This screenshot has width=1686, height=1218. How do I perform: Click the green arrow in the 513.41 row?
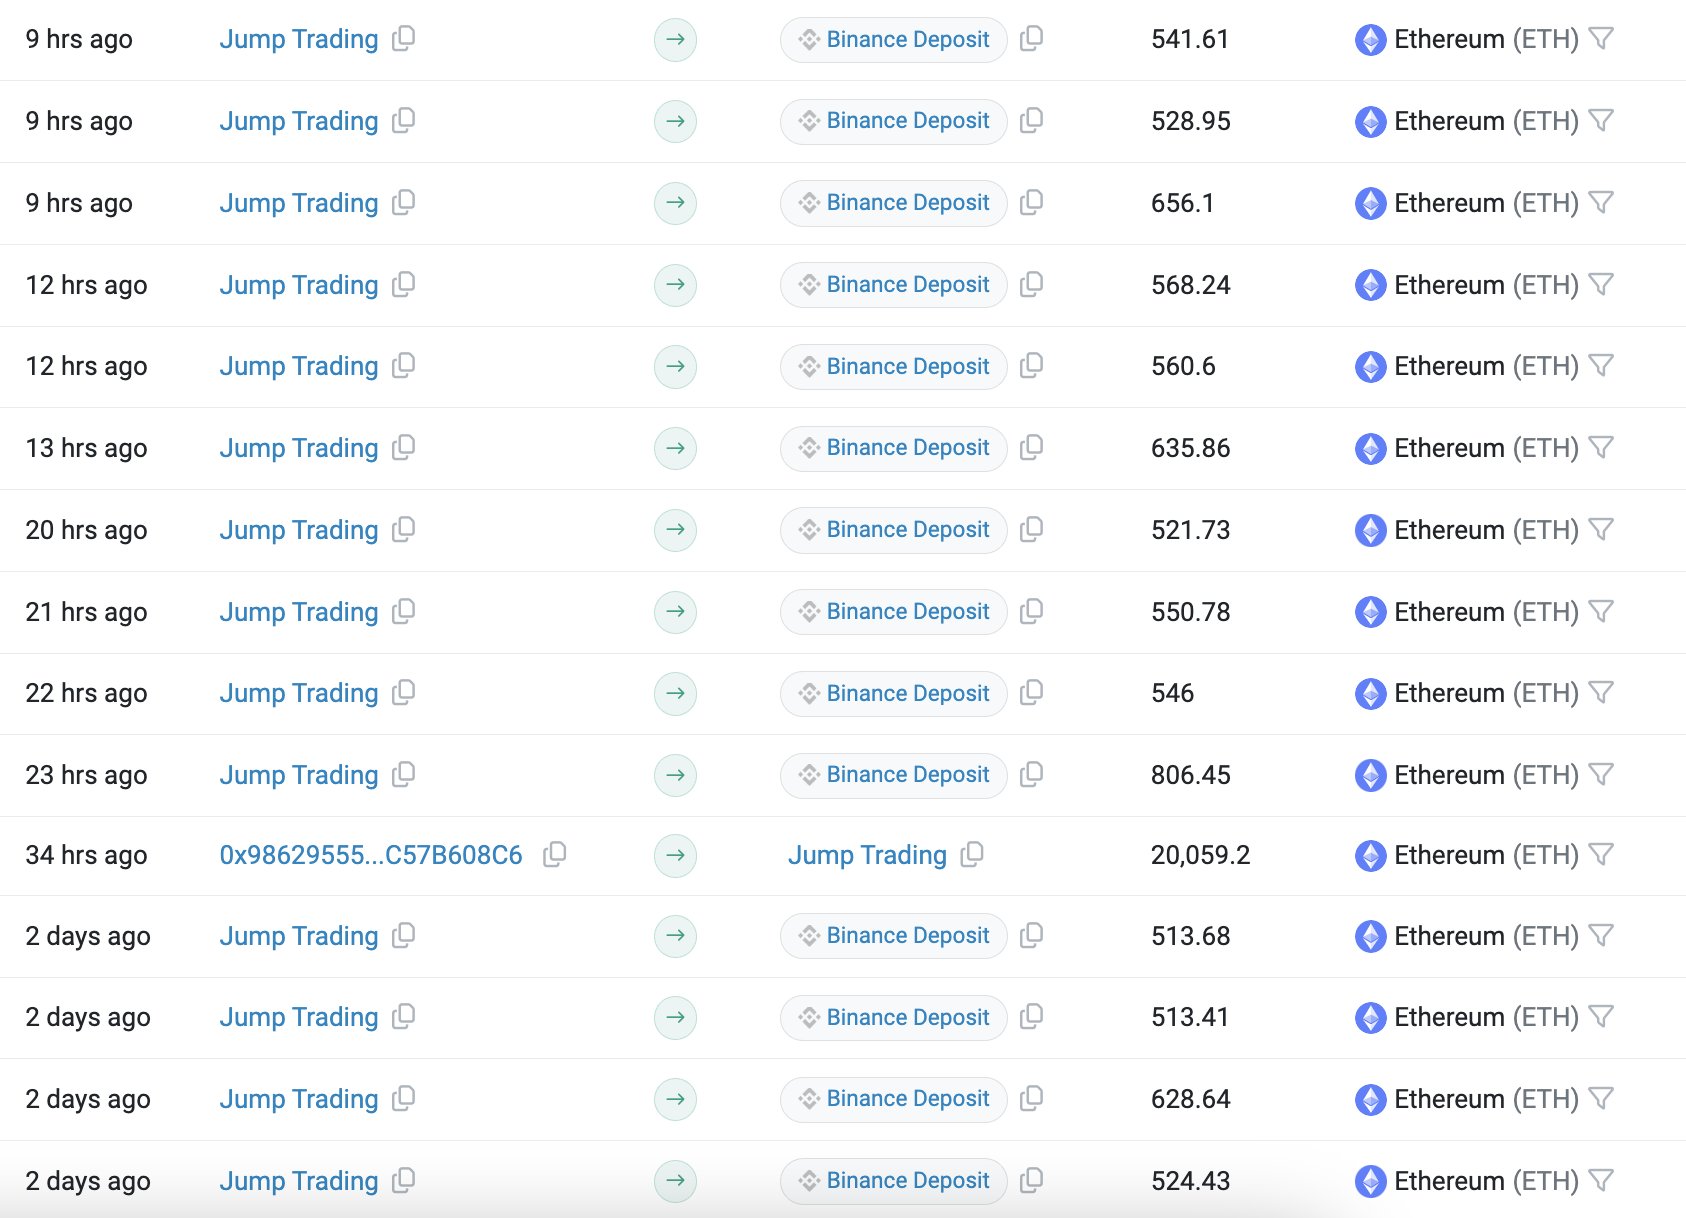pos(675,1018)
